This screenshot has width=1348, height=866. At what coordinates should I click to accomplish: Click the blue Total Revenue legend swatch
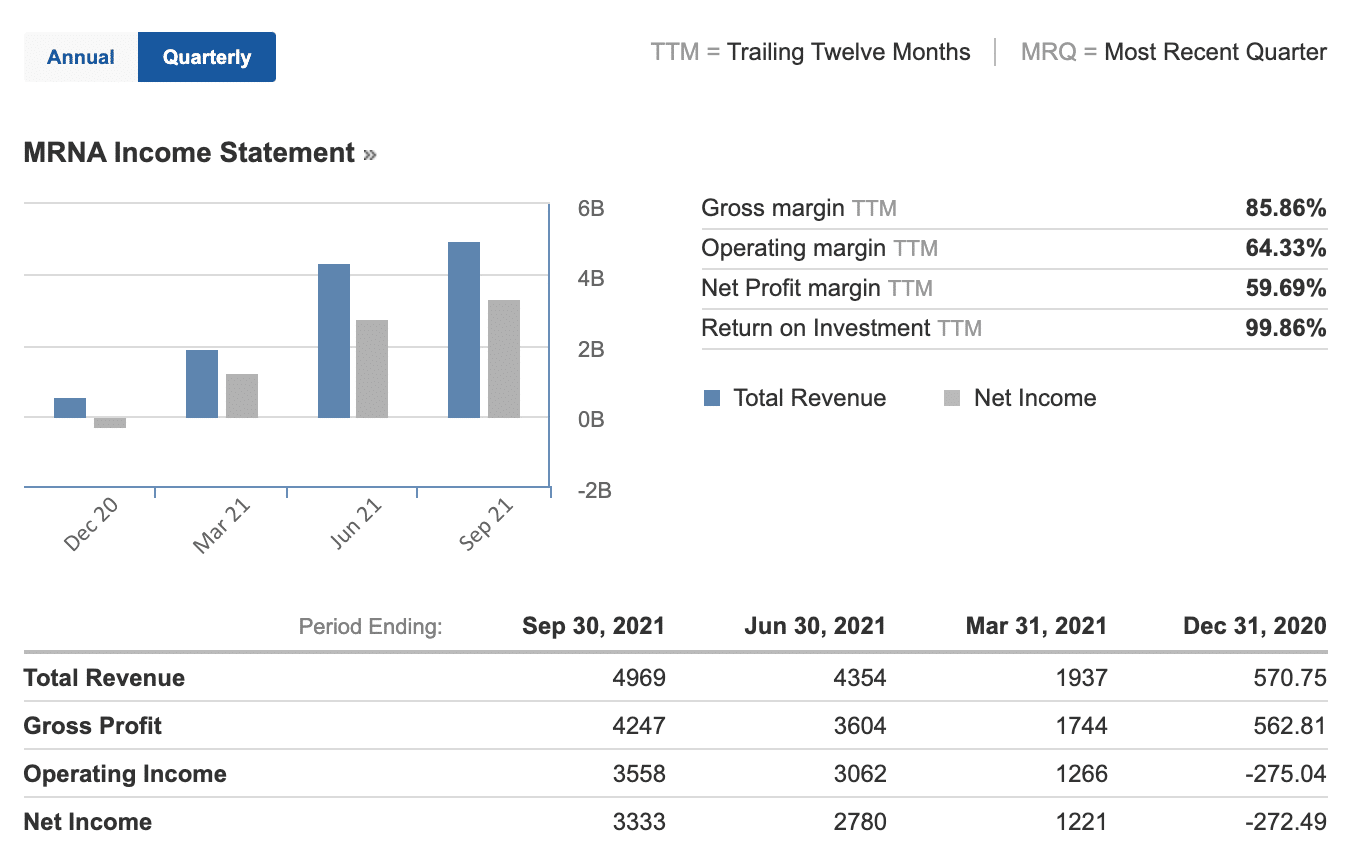[712, 398]
